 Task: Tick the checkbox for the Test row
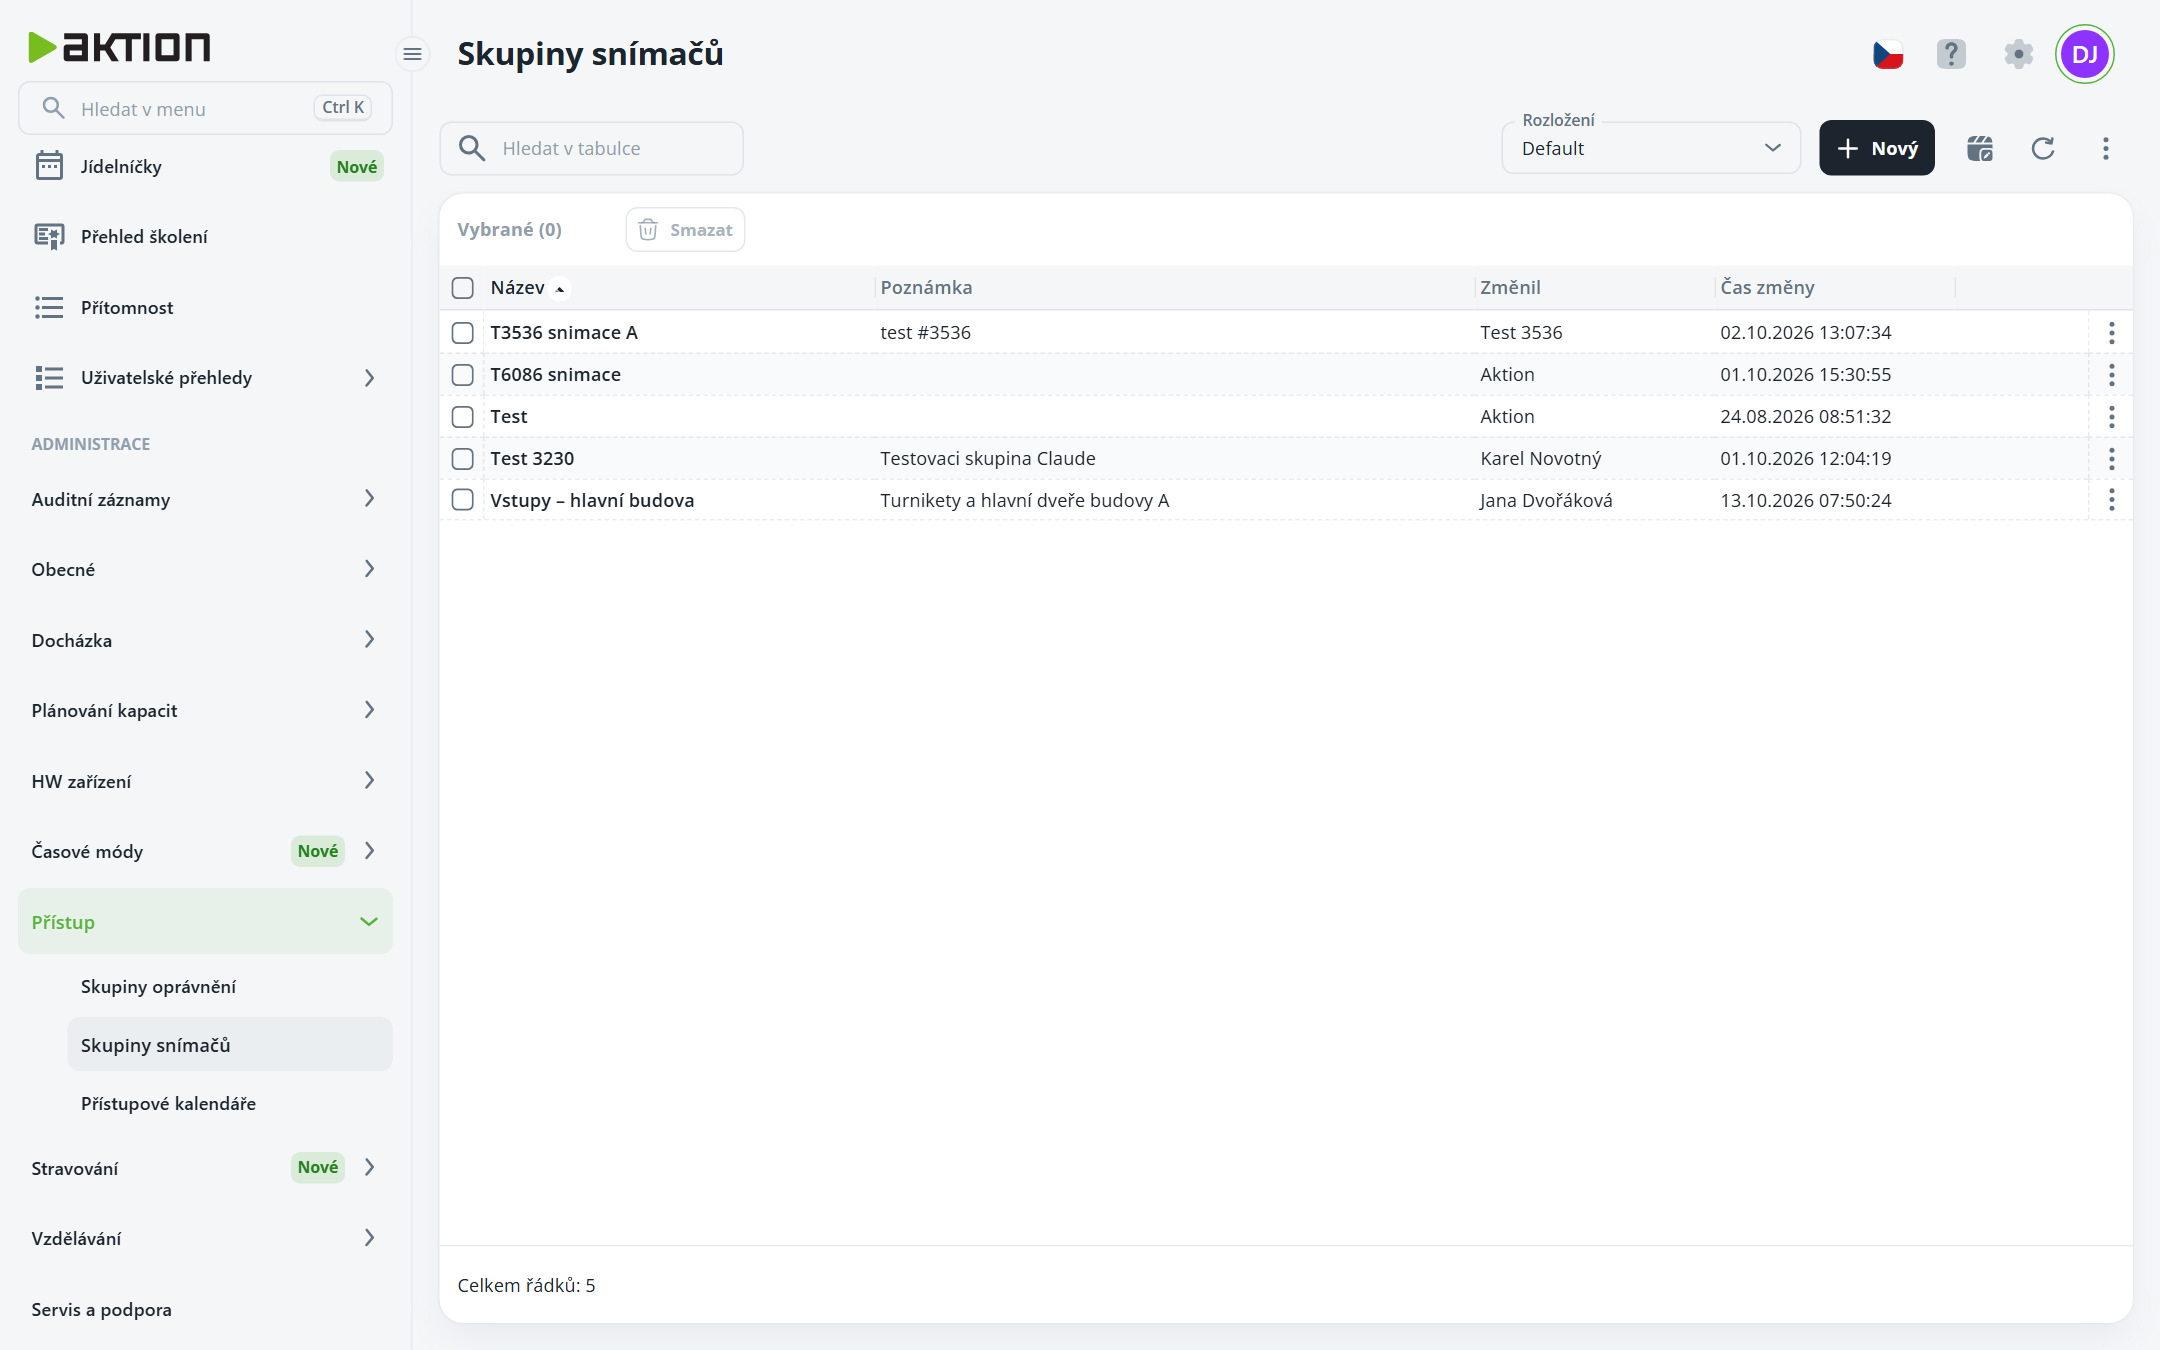462,417
